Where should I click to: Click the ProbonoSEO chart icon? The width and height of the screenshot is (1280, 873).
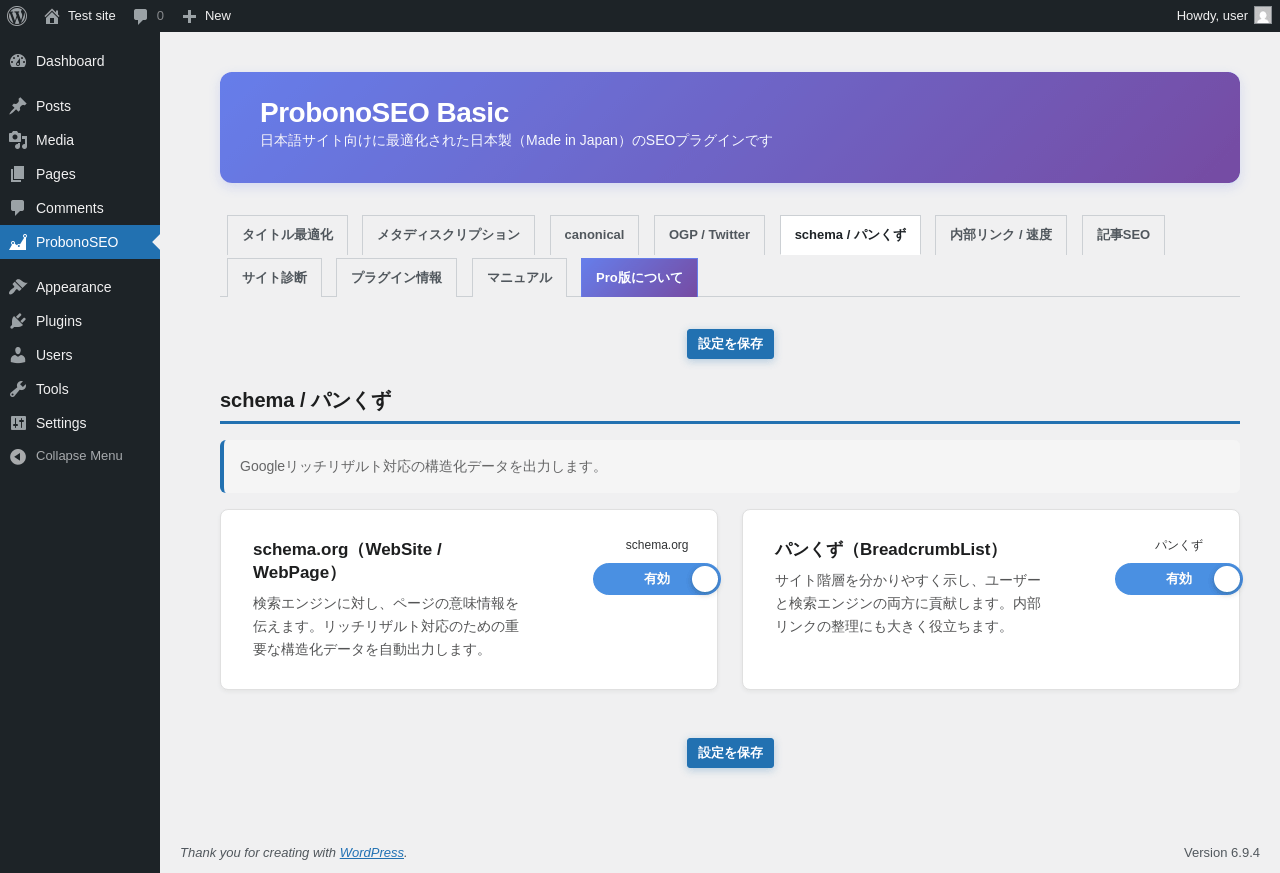18,242
